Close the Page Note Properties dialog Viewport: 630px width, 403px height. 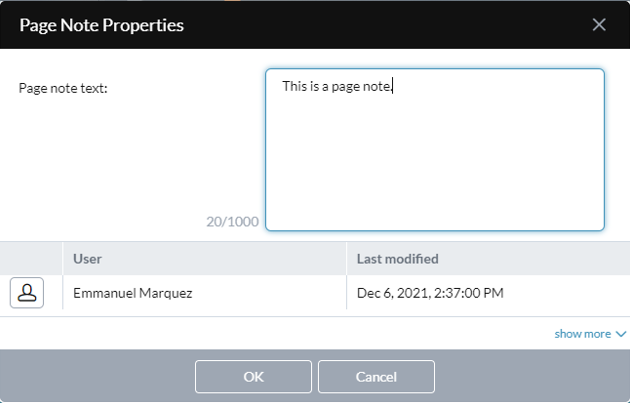tap(599, 25)
